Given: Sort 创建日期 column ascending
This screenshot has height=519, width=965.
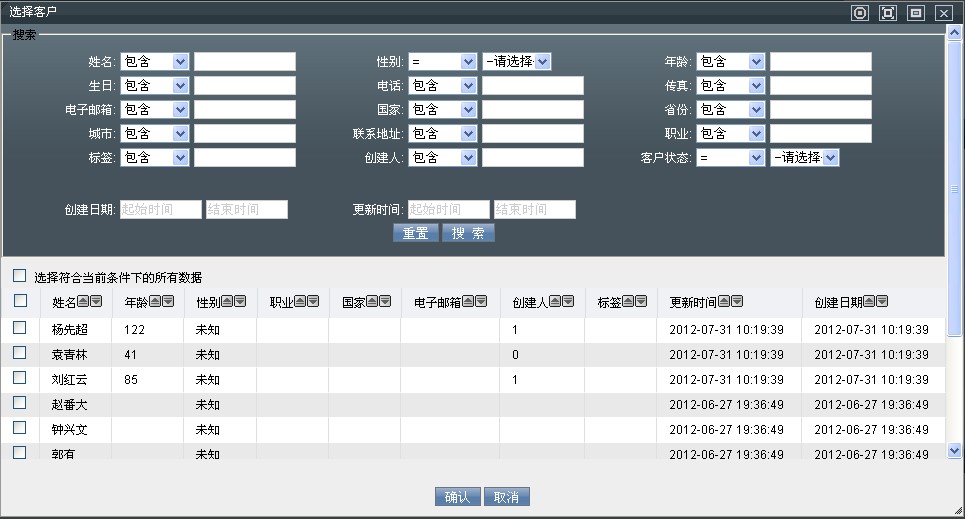Looking at the screenshot, I should [x=869, y=302].
